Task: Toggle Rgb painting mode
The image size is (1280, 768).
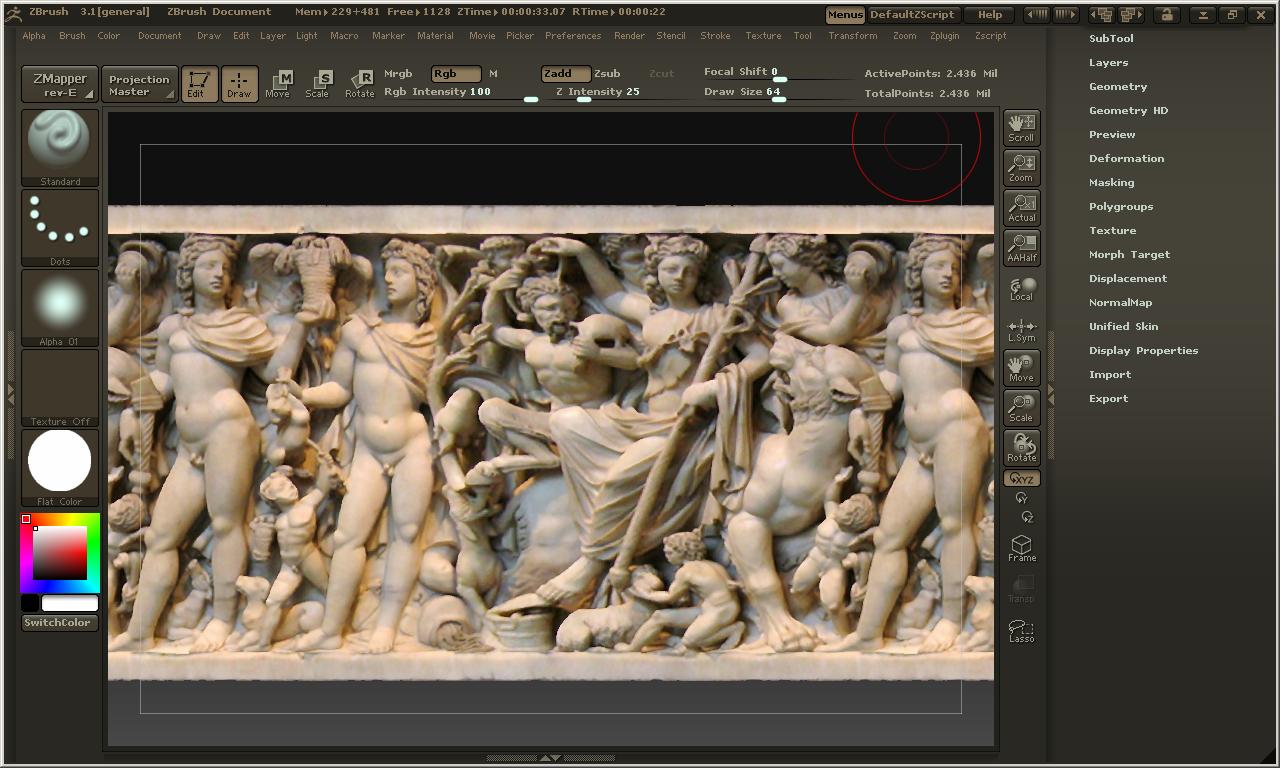Action: (456, 74)
